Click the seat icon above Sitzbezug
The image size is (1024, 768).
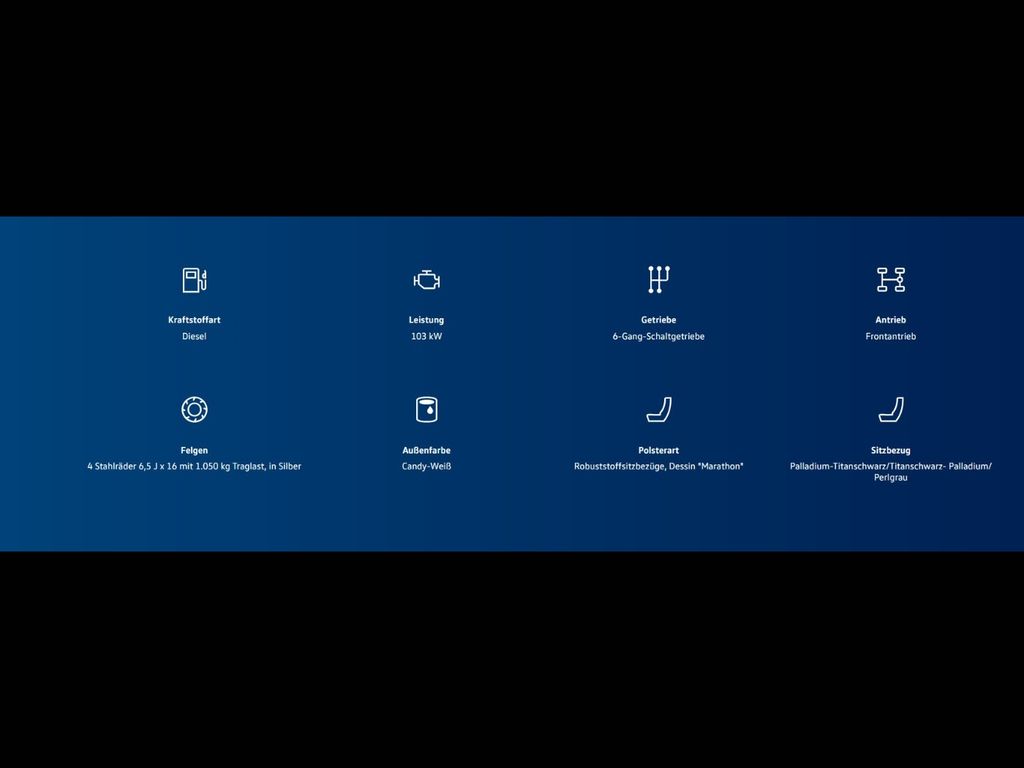(x=890, y=409)
